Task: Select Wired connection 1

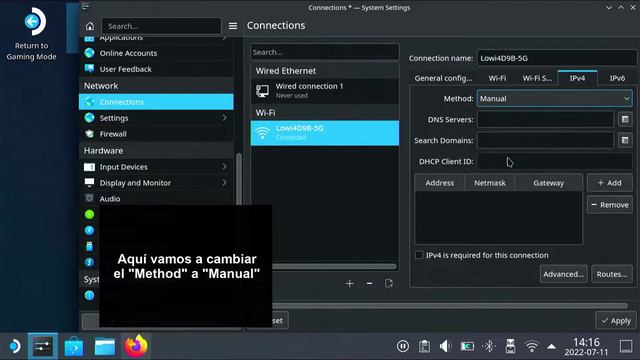Action: tap(325, 91)
